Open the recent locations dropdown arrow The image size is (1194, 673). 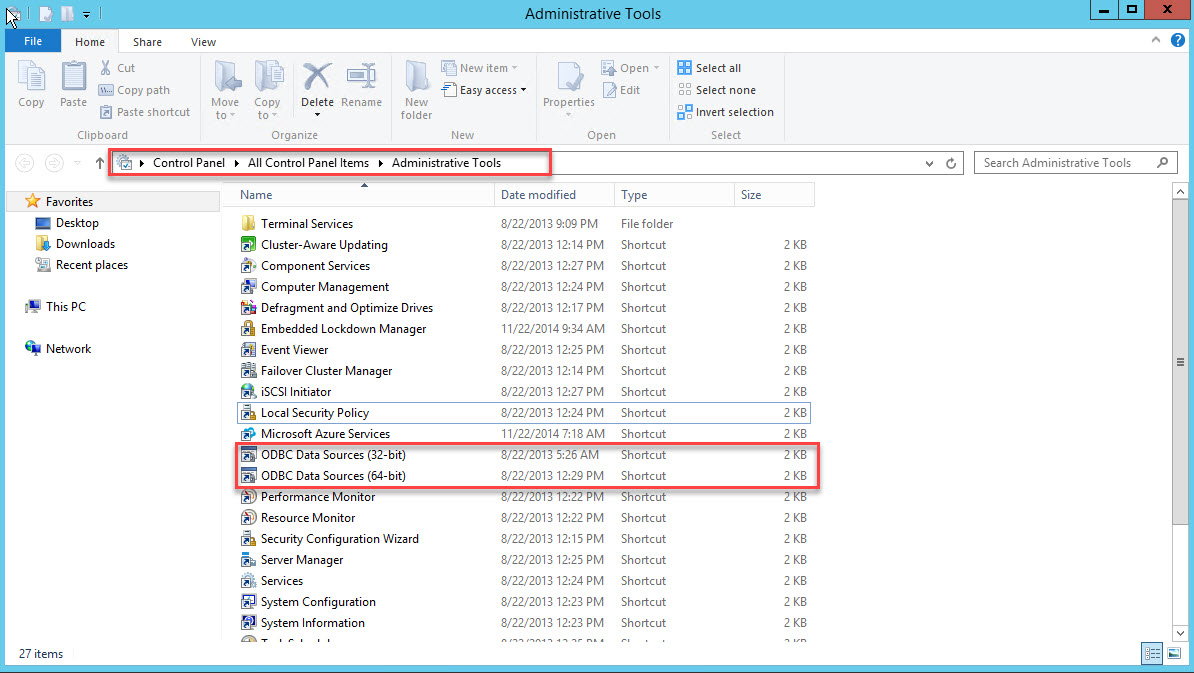tap(77, 163)
